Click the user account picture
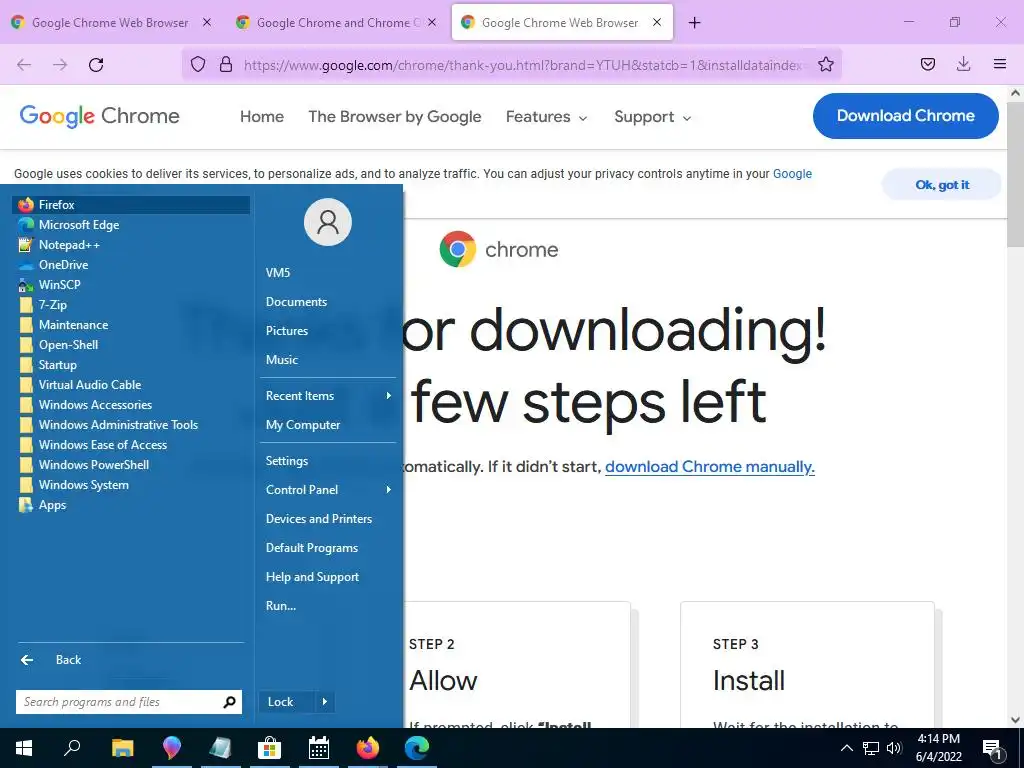Screen dimensions: 1024x768 tap(328, 222)
